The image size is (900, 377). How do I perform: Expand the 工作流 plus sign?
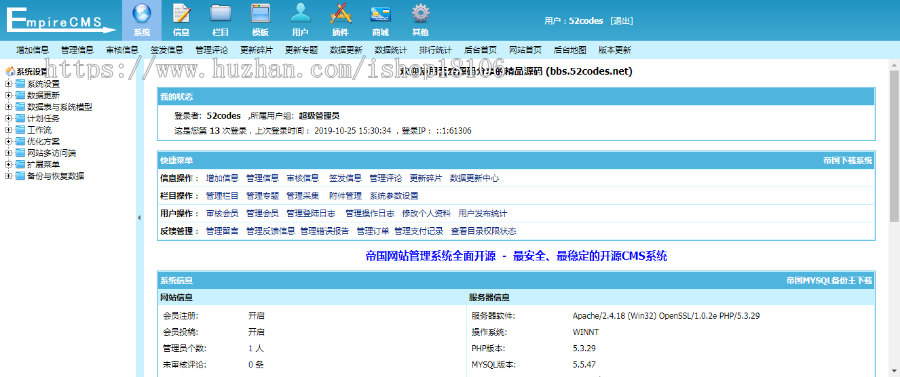9,130
